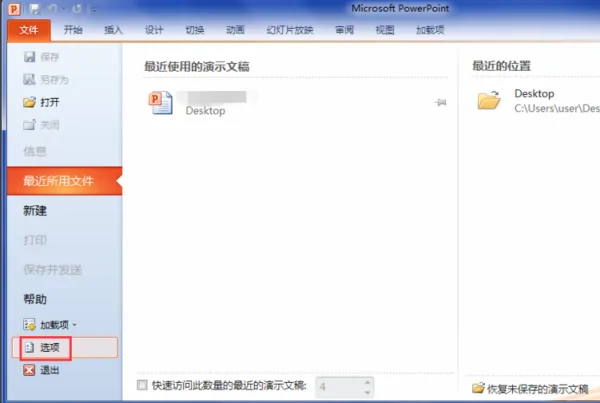Open PowerPoint 选项
Image resolution: width=600 pixels, height=403 pixels.
pos(65,348)
